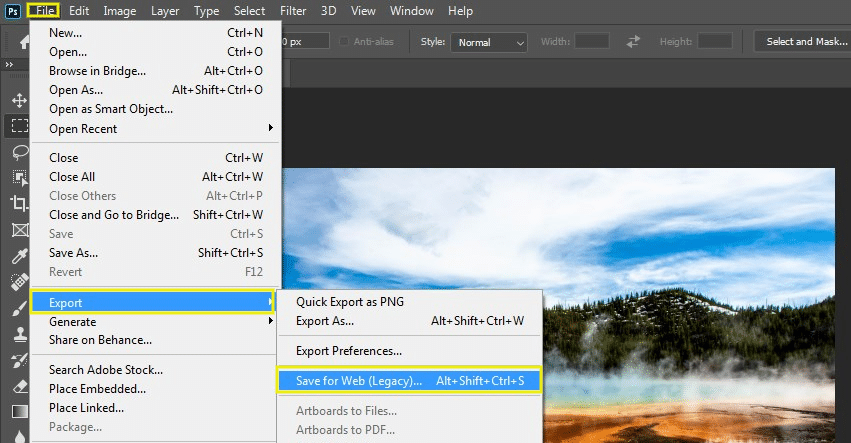Click the feather px input field
Screen dimensions: 851x443
(x=305, y=41)
